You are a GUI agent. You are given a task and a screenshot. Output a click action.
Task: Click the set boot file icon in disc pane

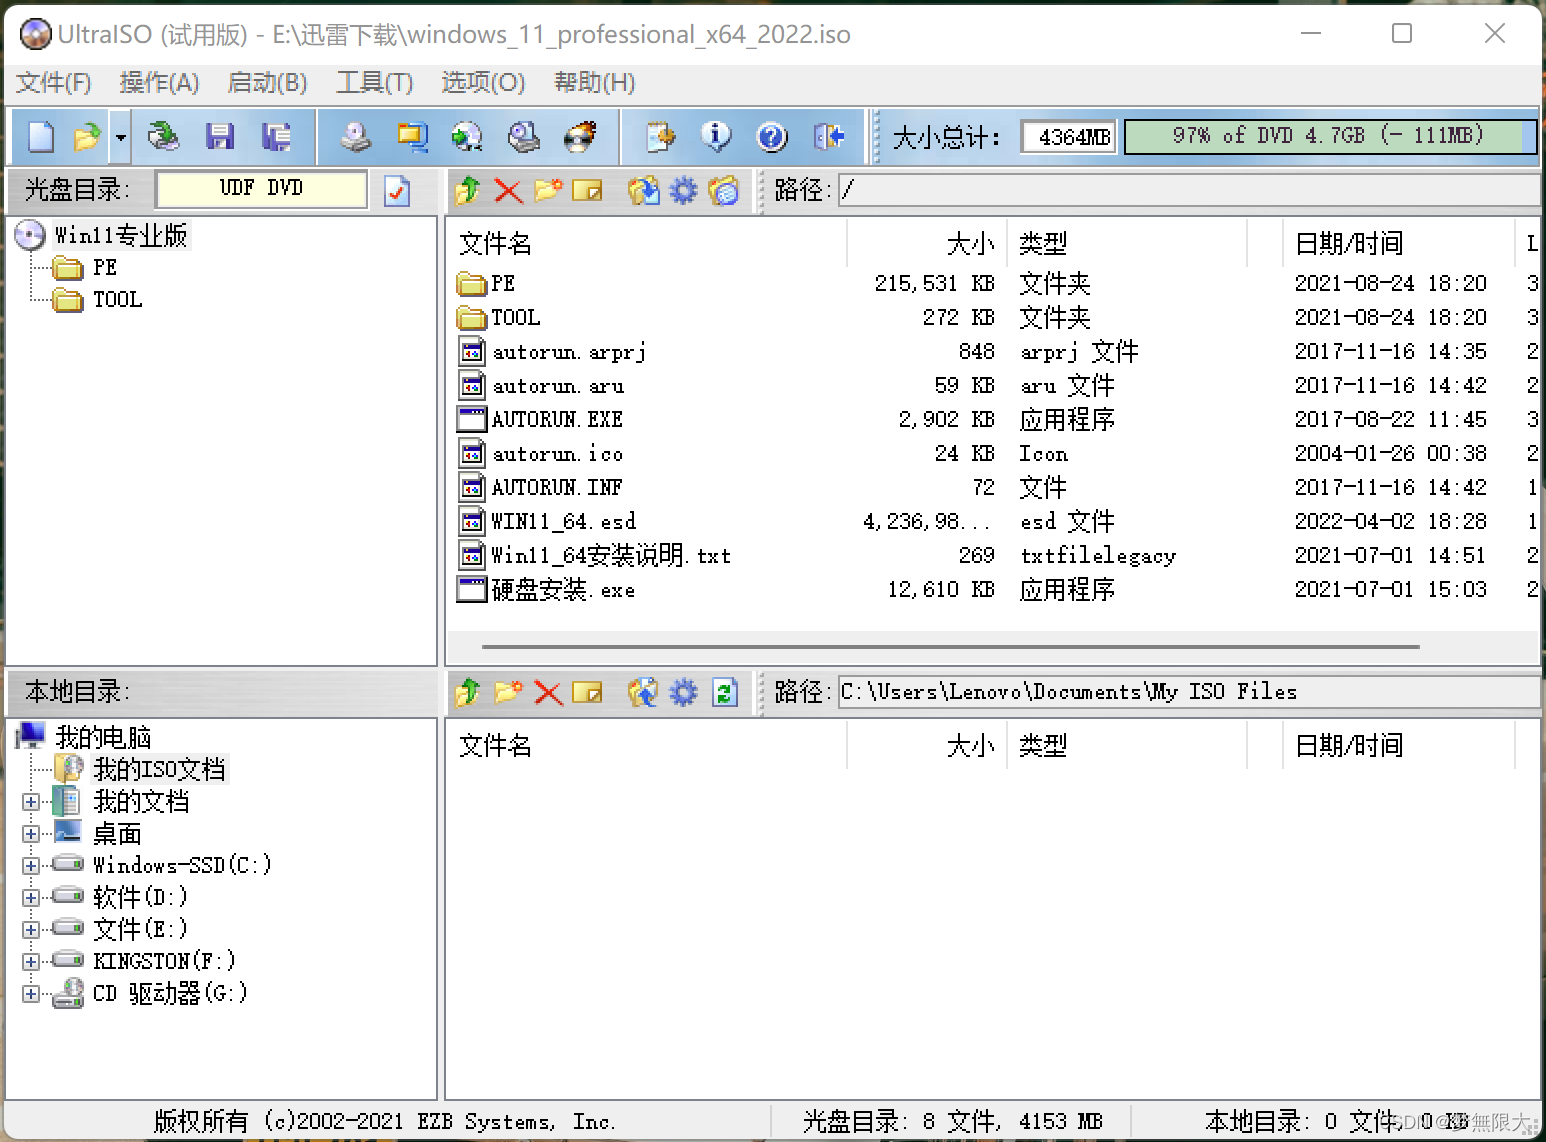pyautogui.click(x=723, y=190)
